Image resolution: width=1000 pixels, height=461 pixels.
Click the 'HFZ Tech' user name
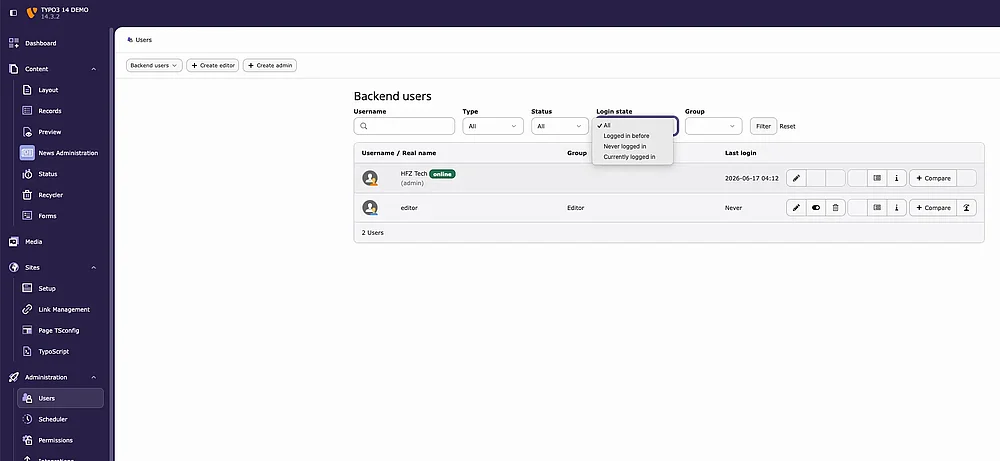tap(414, 173)
